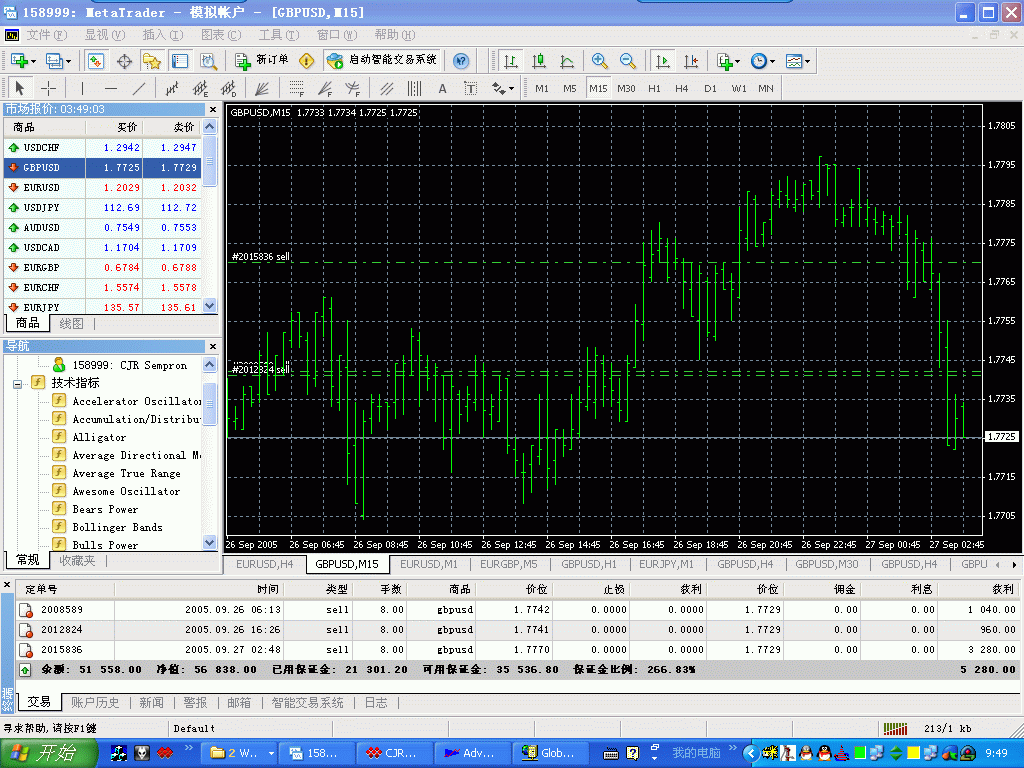Image resolution: width=1024 pixels, height=768 pixels.
Task: Switch chart to candlestick display
Action: 539,61
